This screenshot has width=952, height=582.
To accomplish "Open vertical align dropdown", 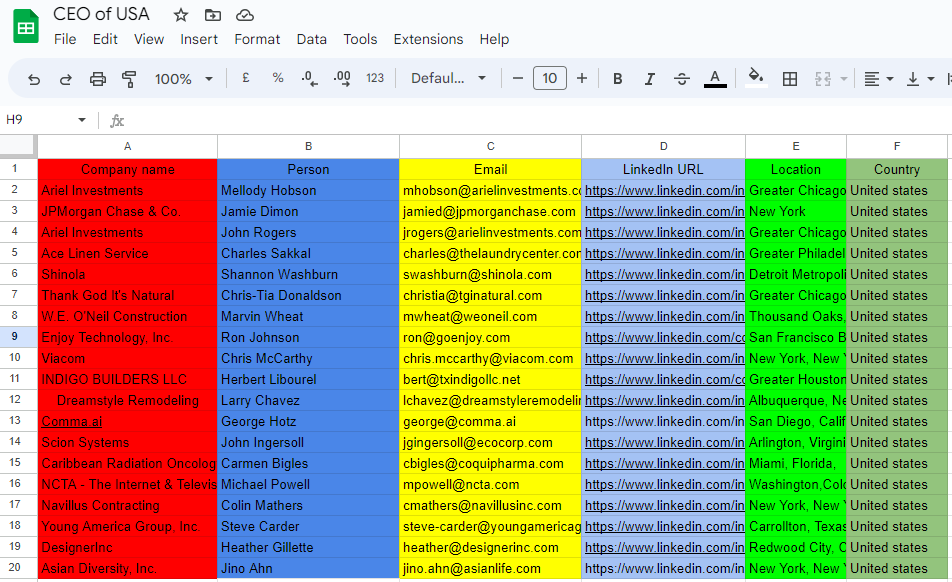I will 919,79.
